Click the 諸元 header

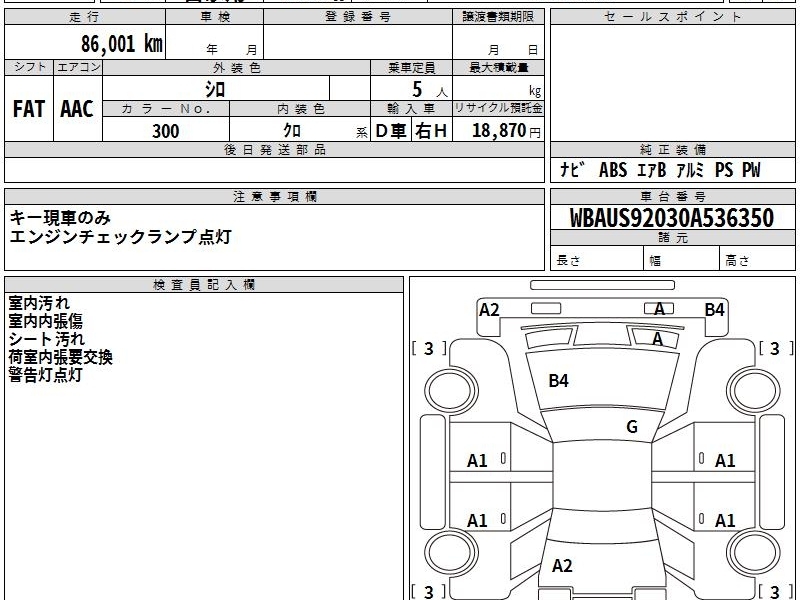(672, 238)
